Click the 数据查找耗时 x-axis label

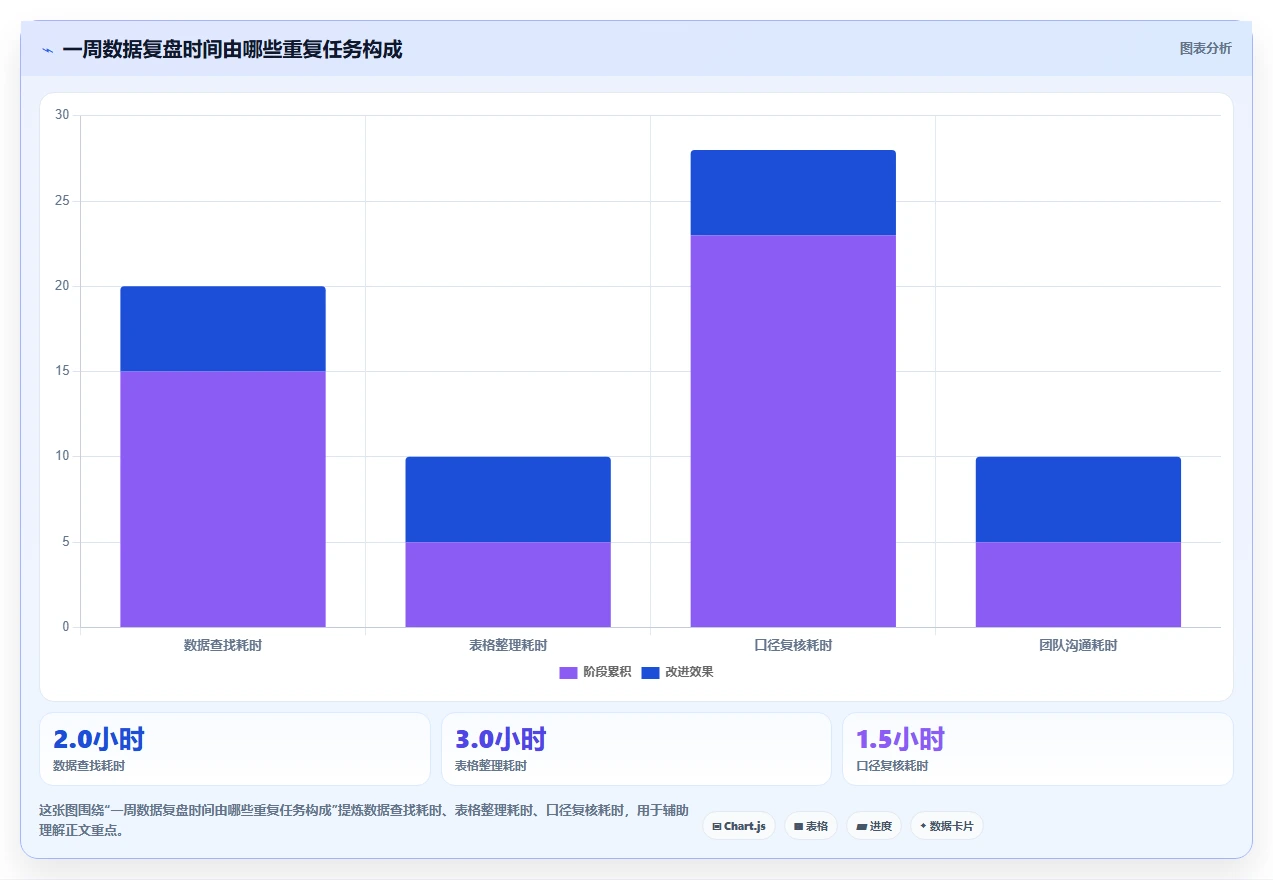pyautogui.click(x=223, y=645)
